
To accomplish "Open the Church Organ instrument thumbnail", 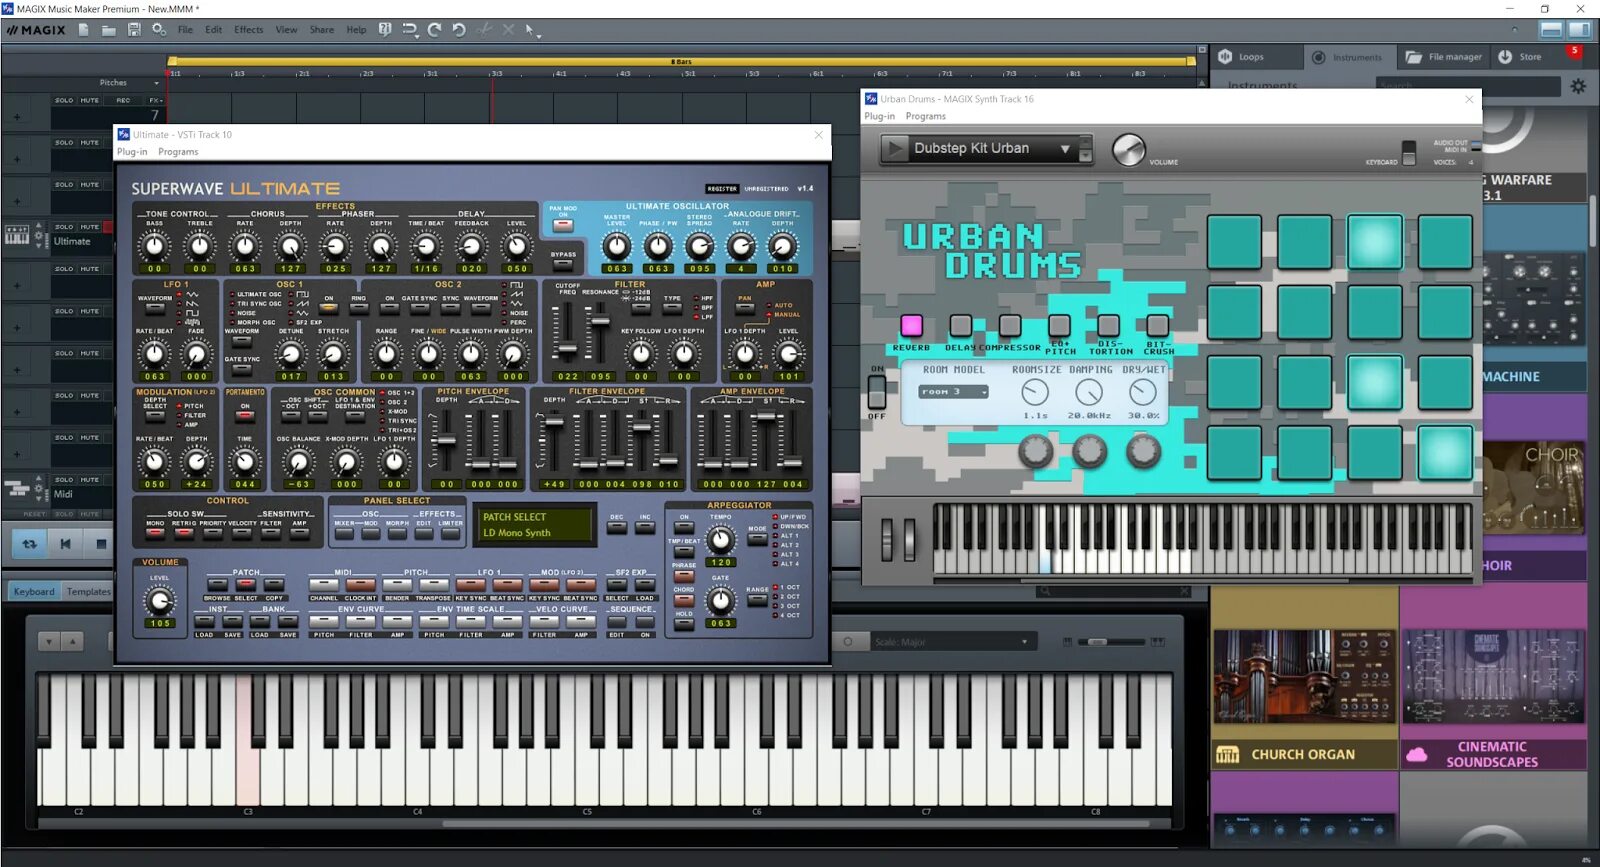I will (1305, 676).
